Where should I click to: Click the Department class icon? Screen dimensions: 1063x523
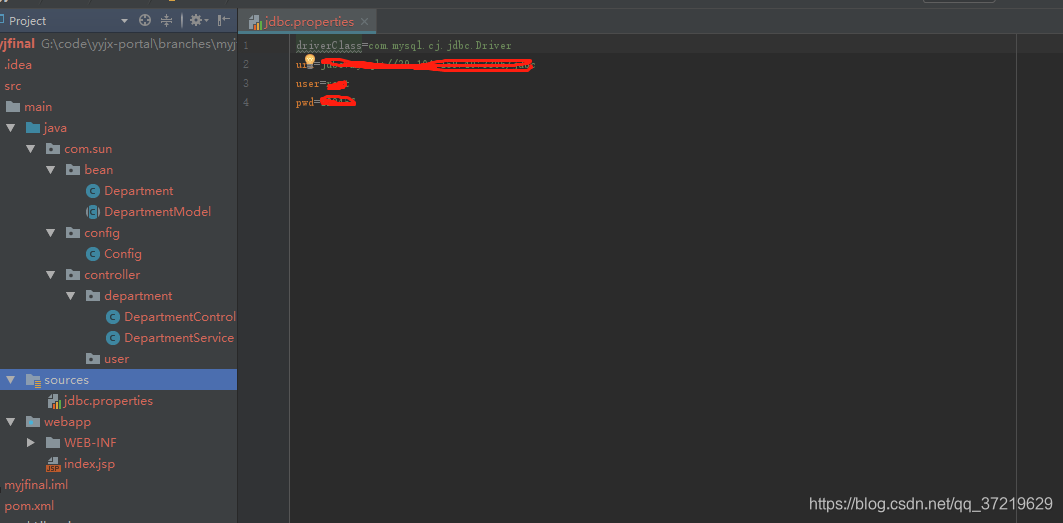[93, 191]
